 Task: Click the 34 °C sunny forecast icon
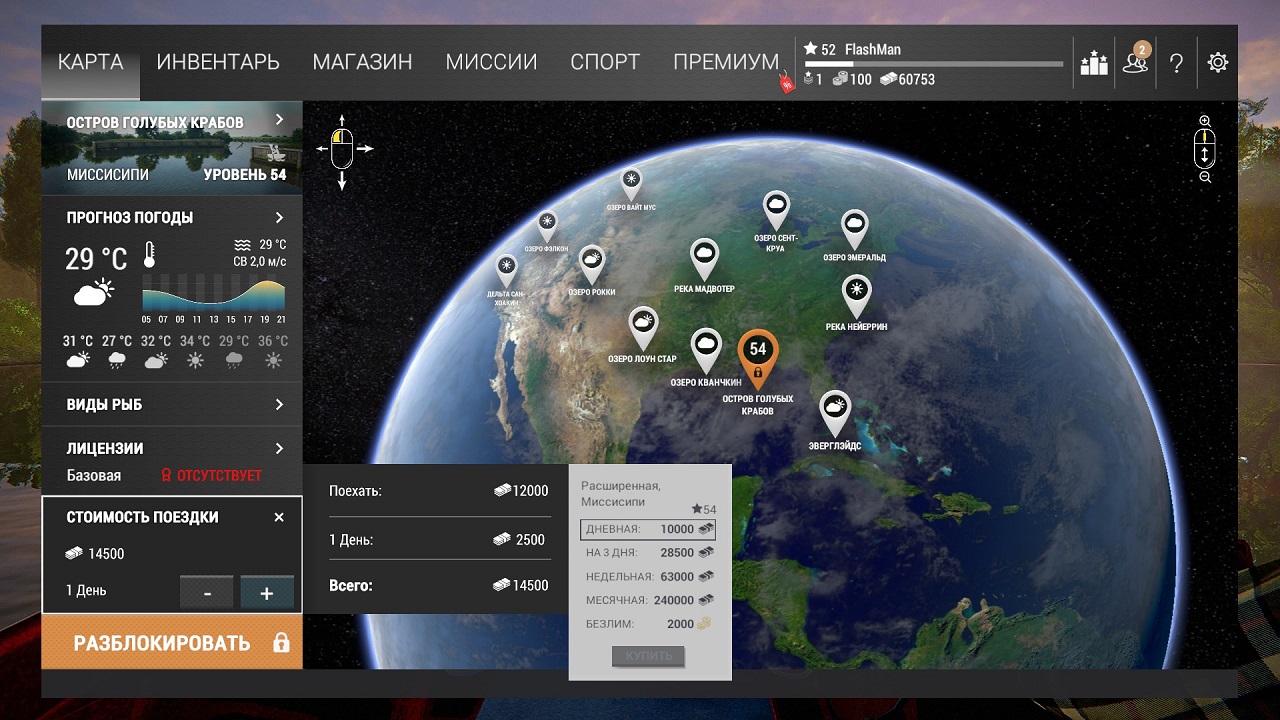(195, 360)
